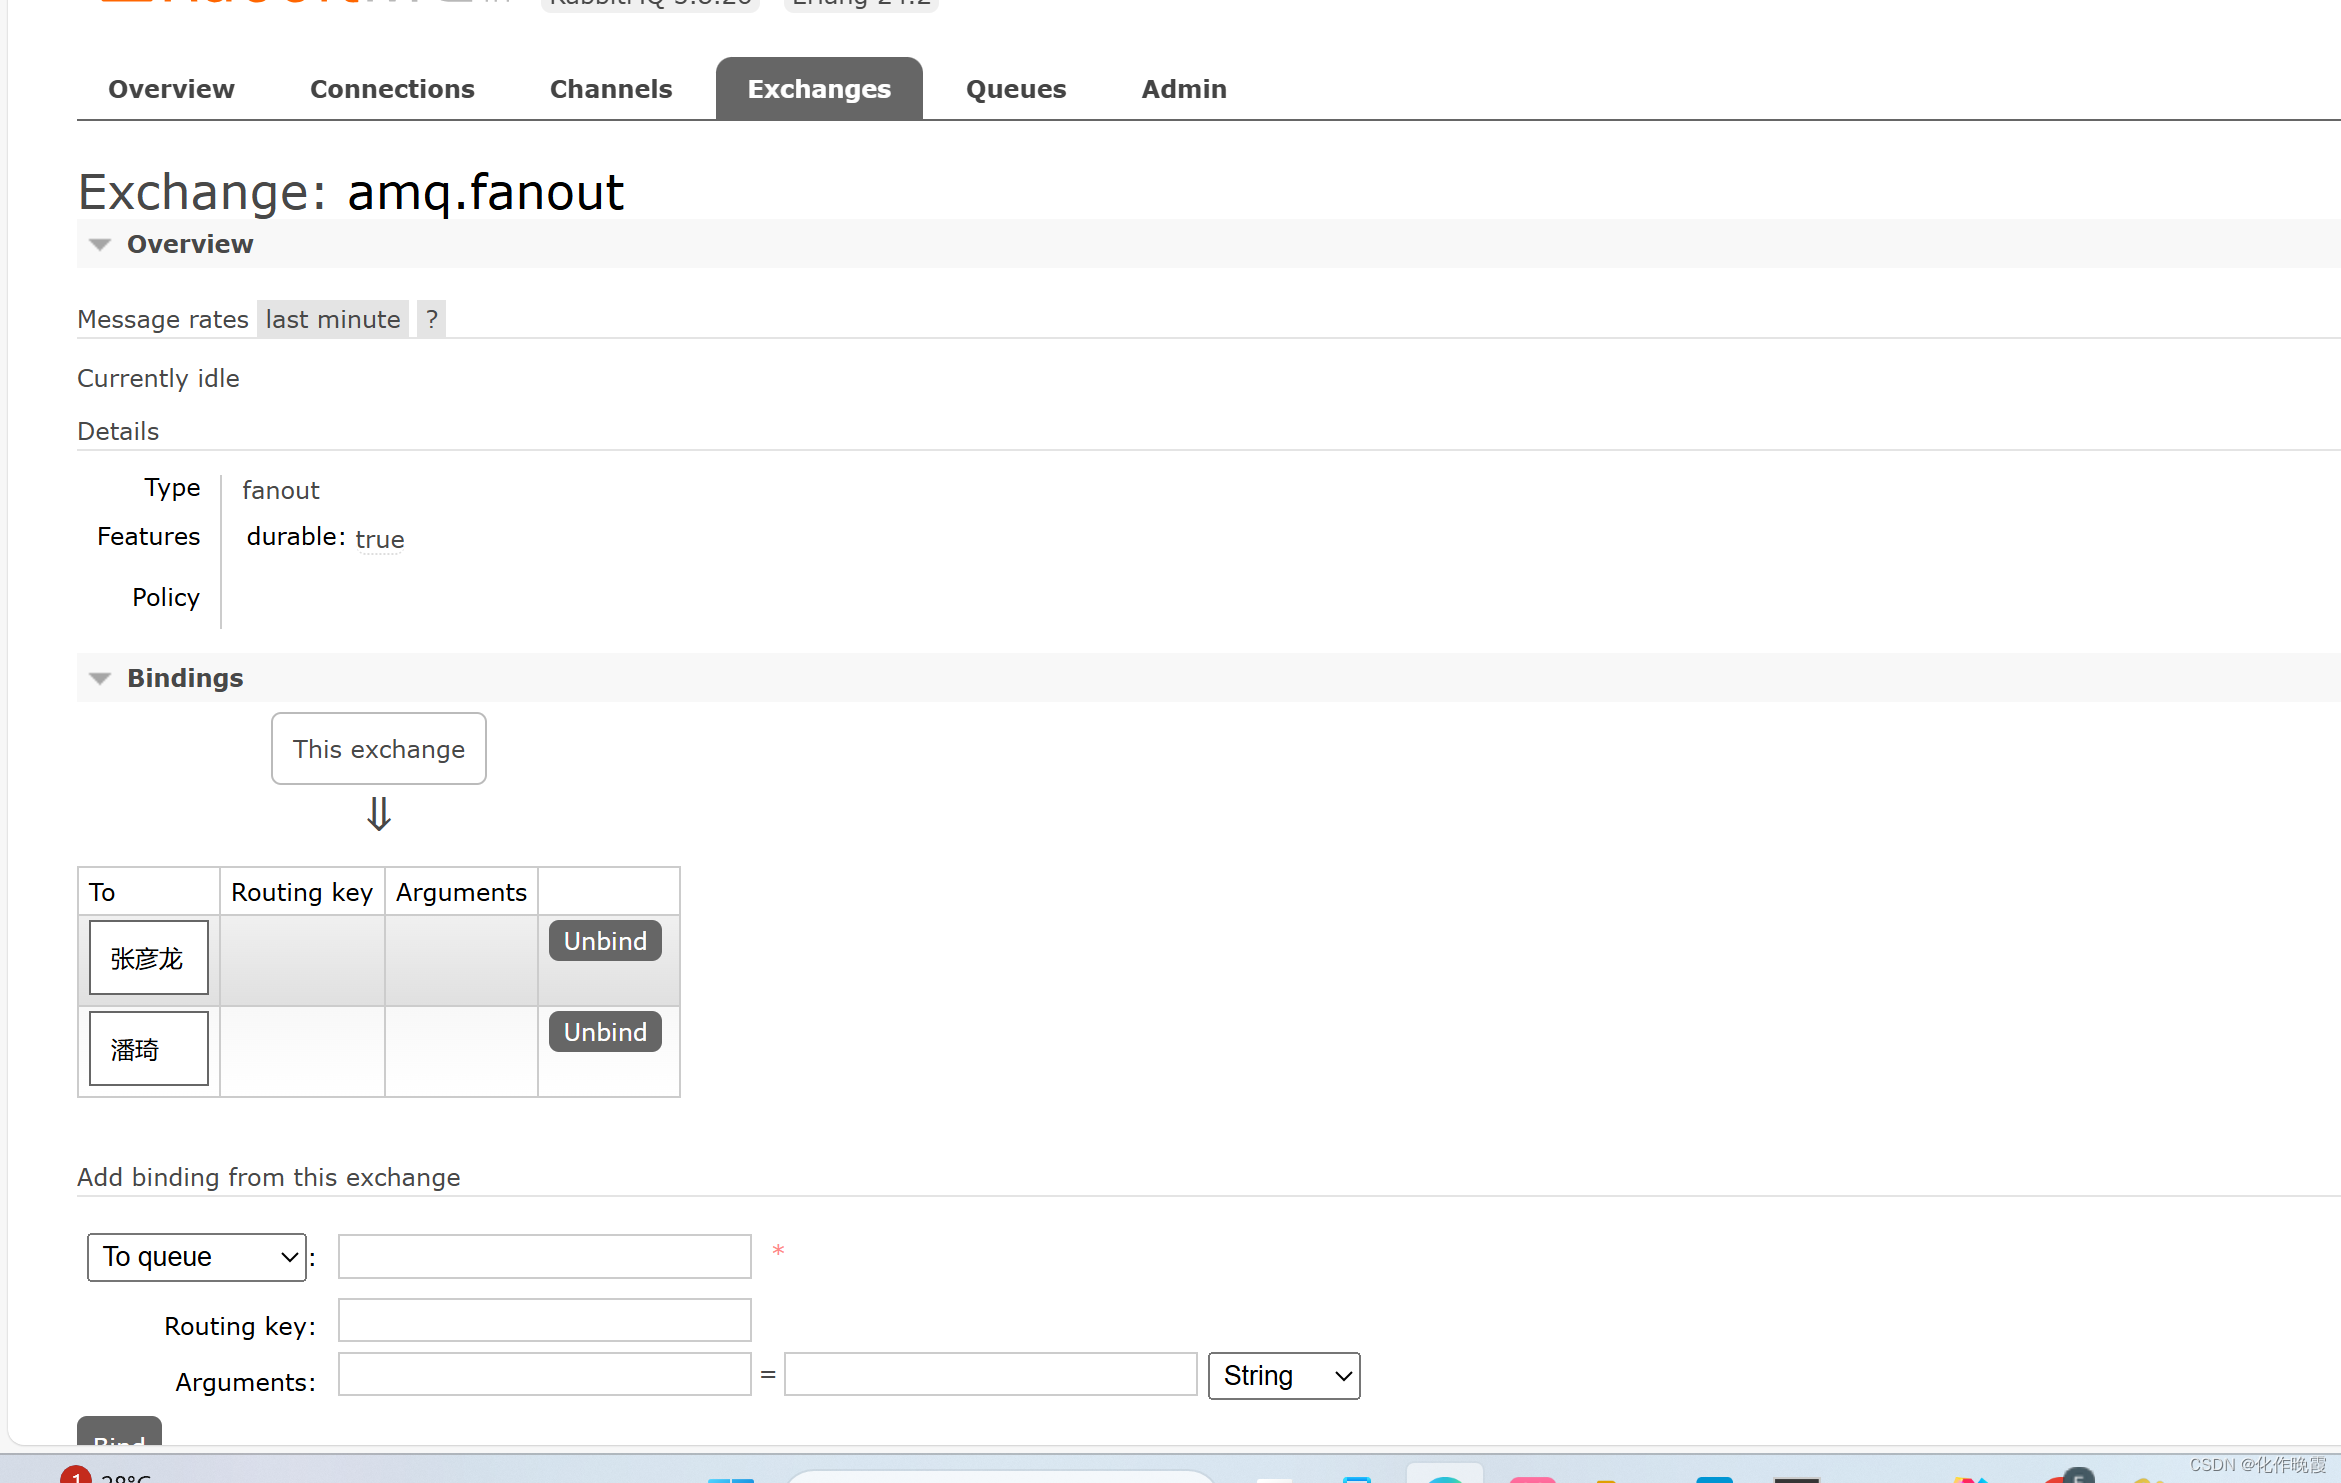Click the Exchanges tab
Screen dimensions: 2341x1483
[818, 89]
